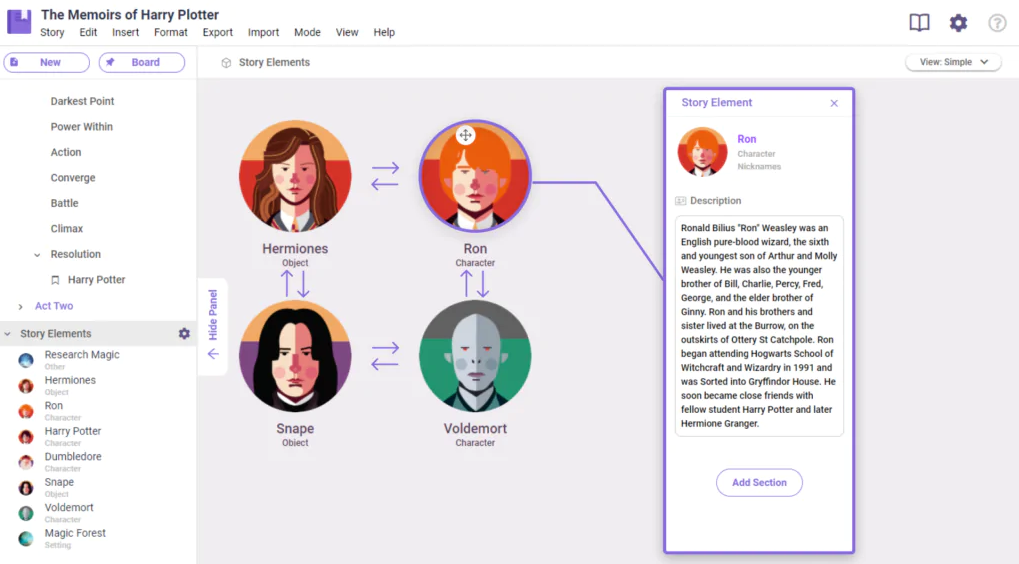Select Battle in outline
Screen dimensions: 1019x564
coord(64,203)
